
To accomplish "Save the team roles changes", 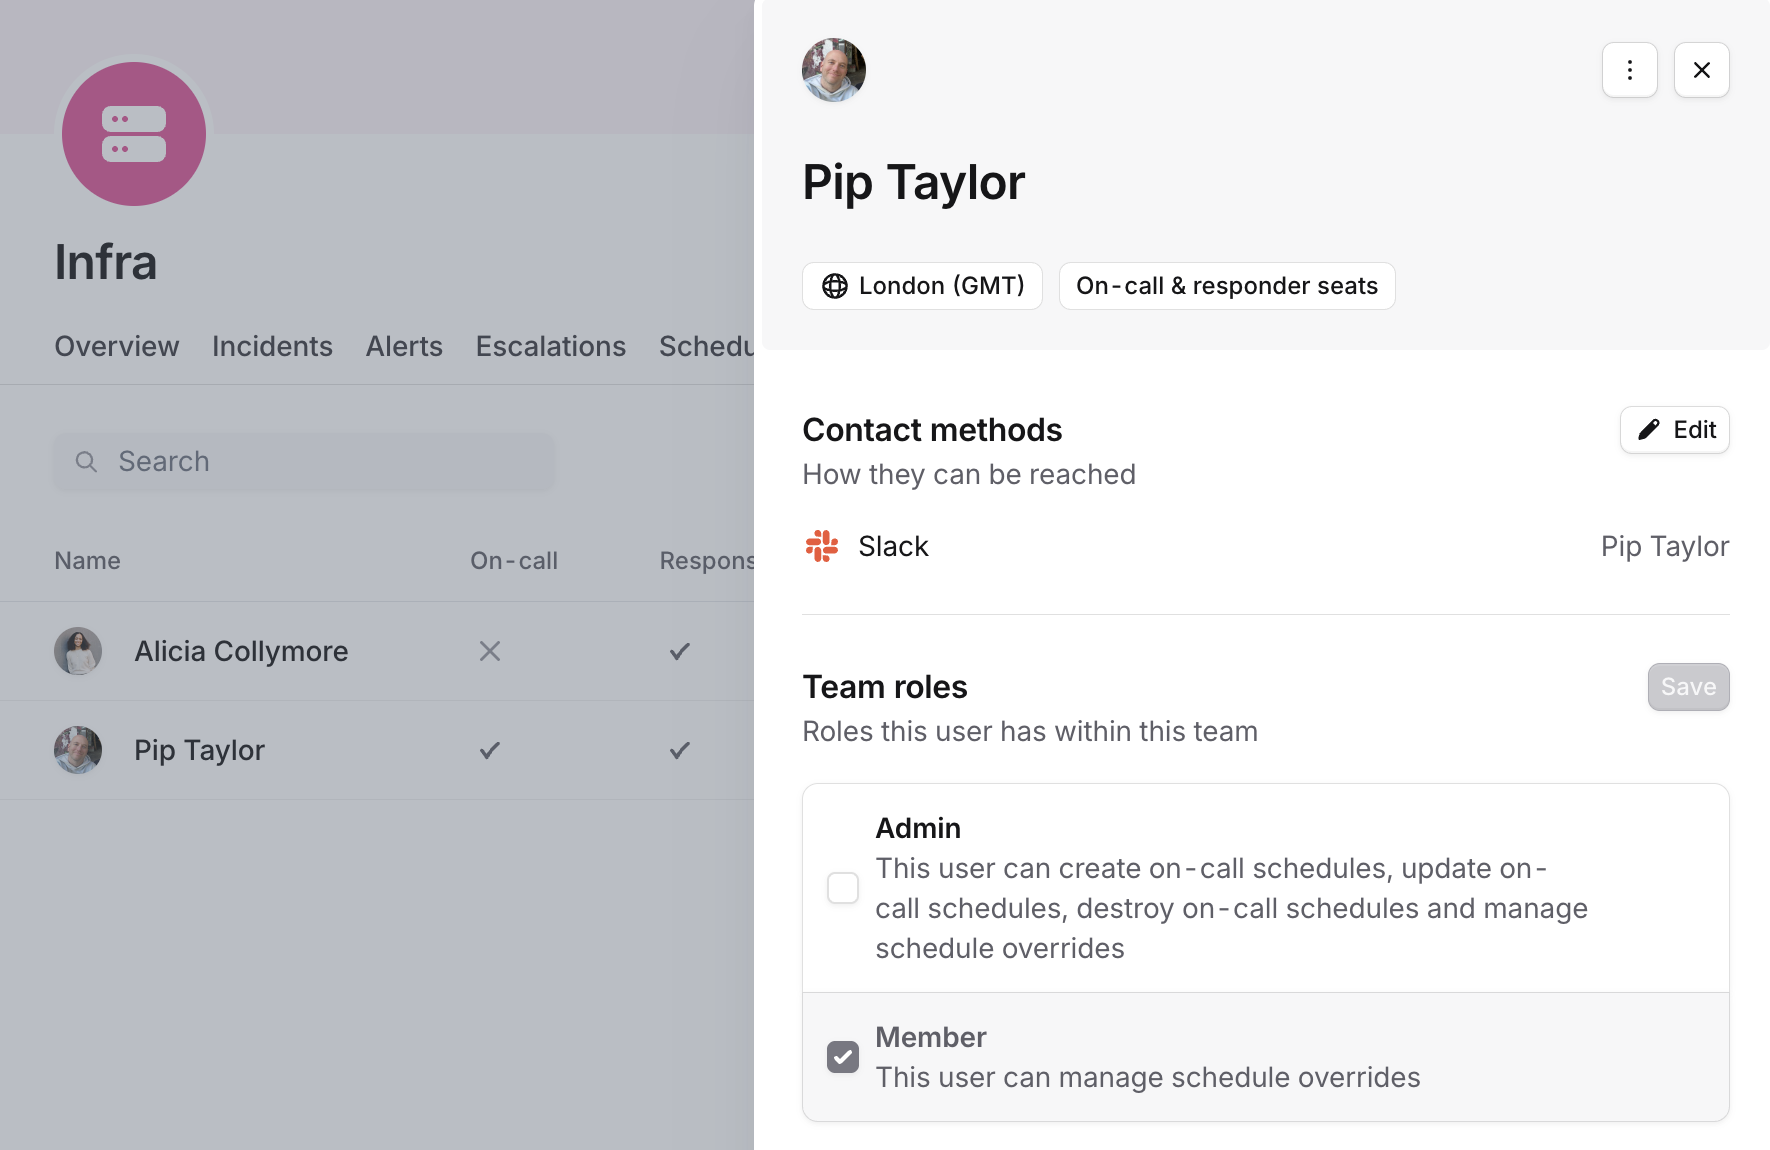I will pyautogui.click(x=1688, y=687).
